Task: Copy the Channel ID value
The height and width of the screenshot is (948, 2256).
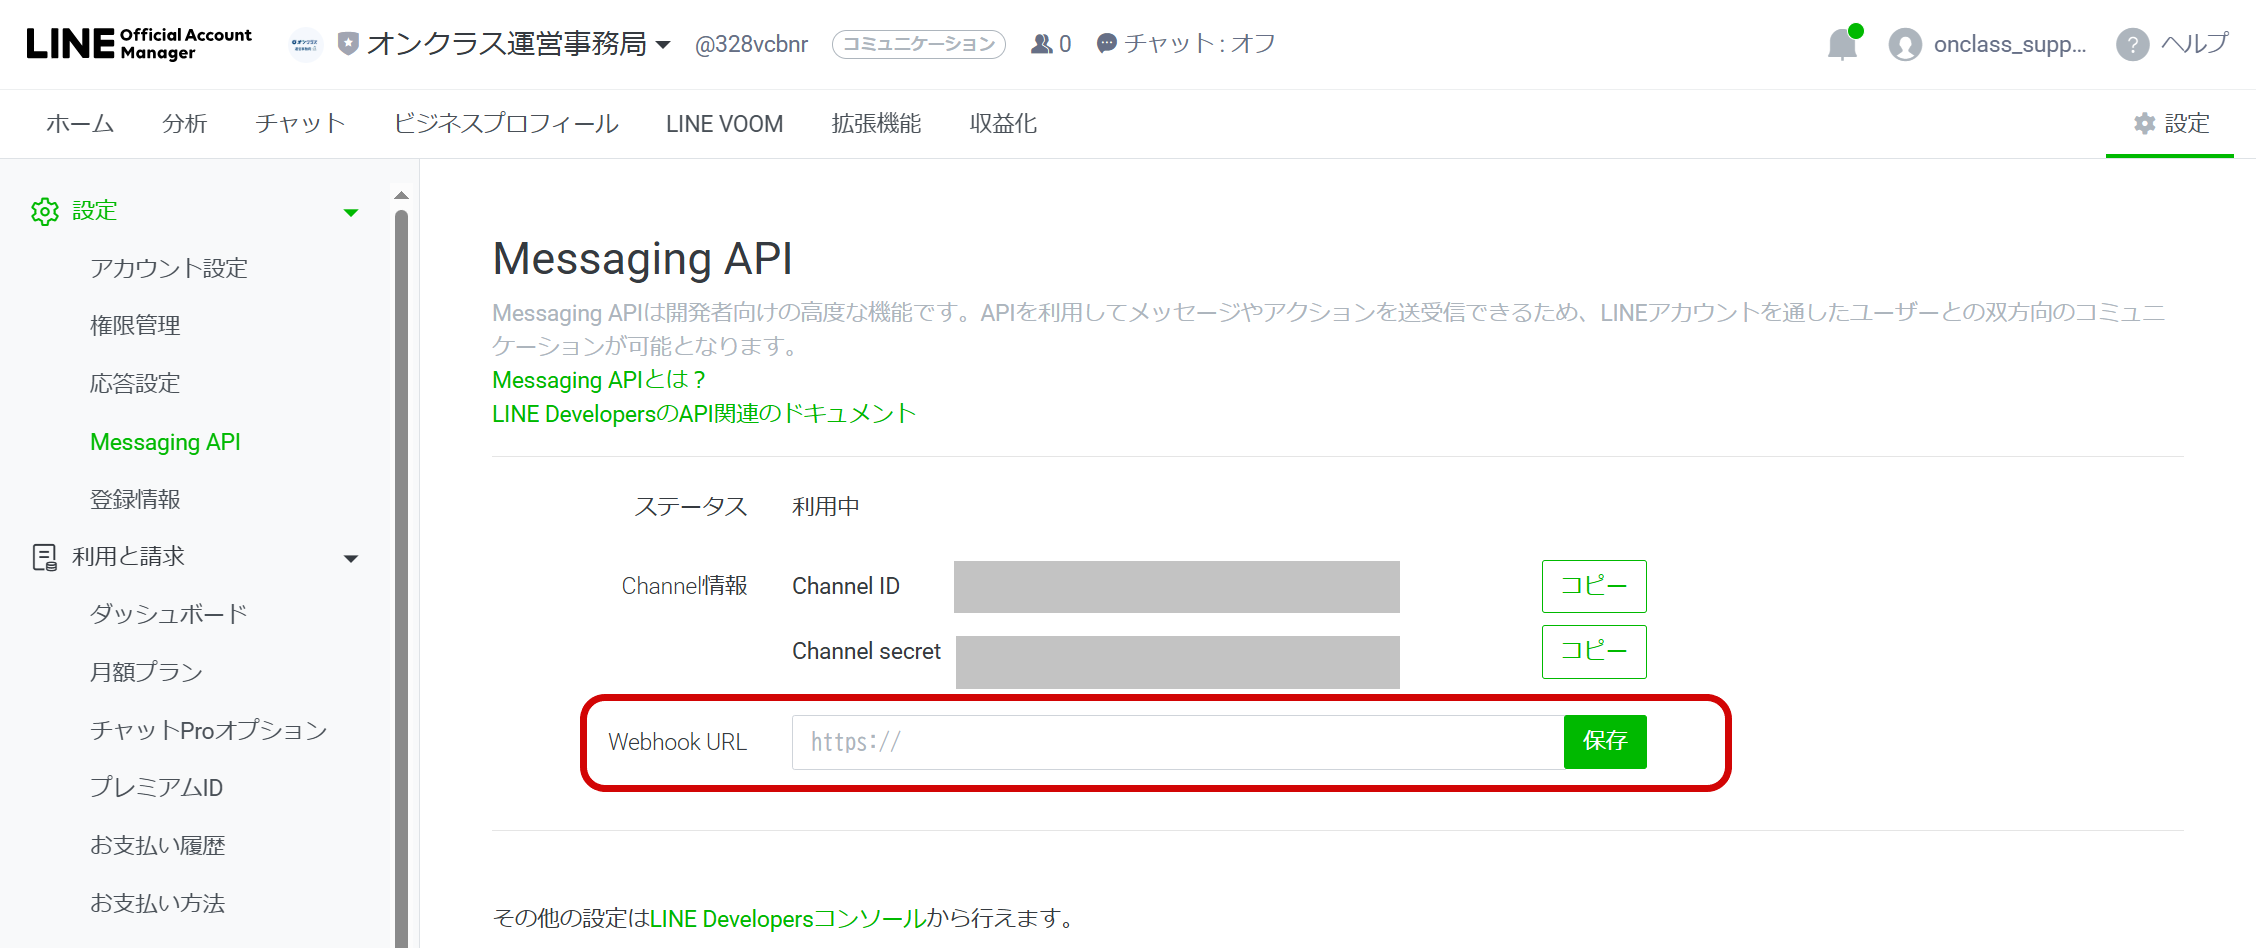Action: click(1593, 586)
